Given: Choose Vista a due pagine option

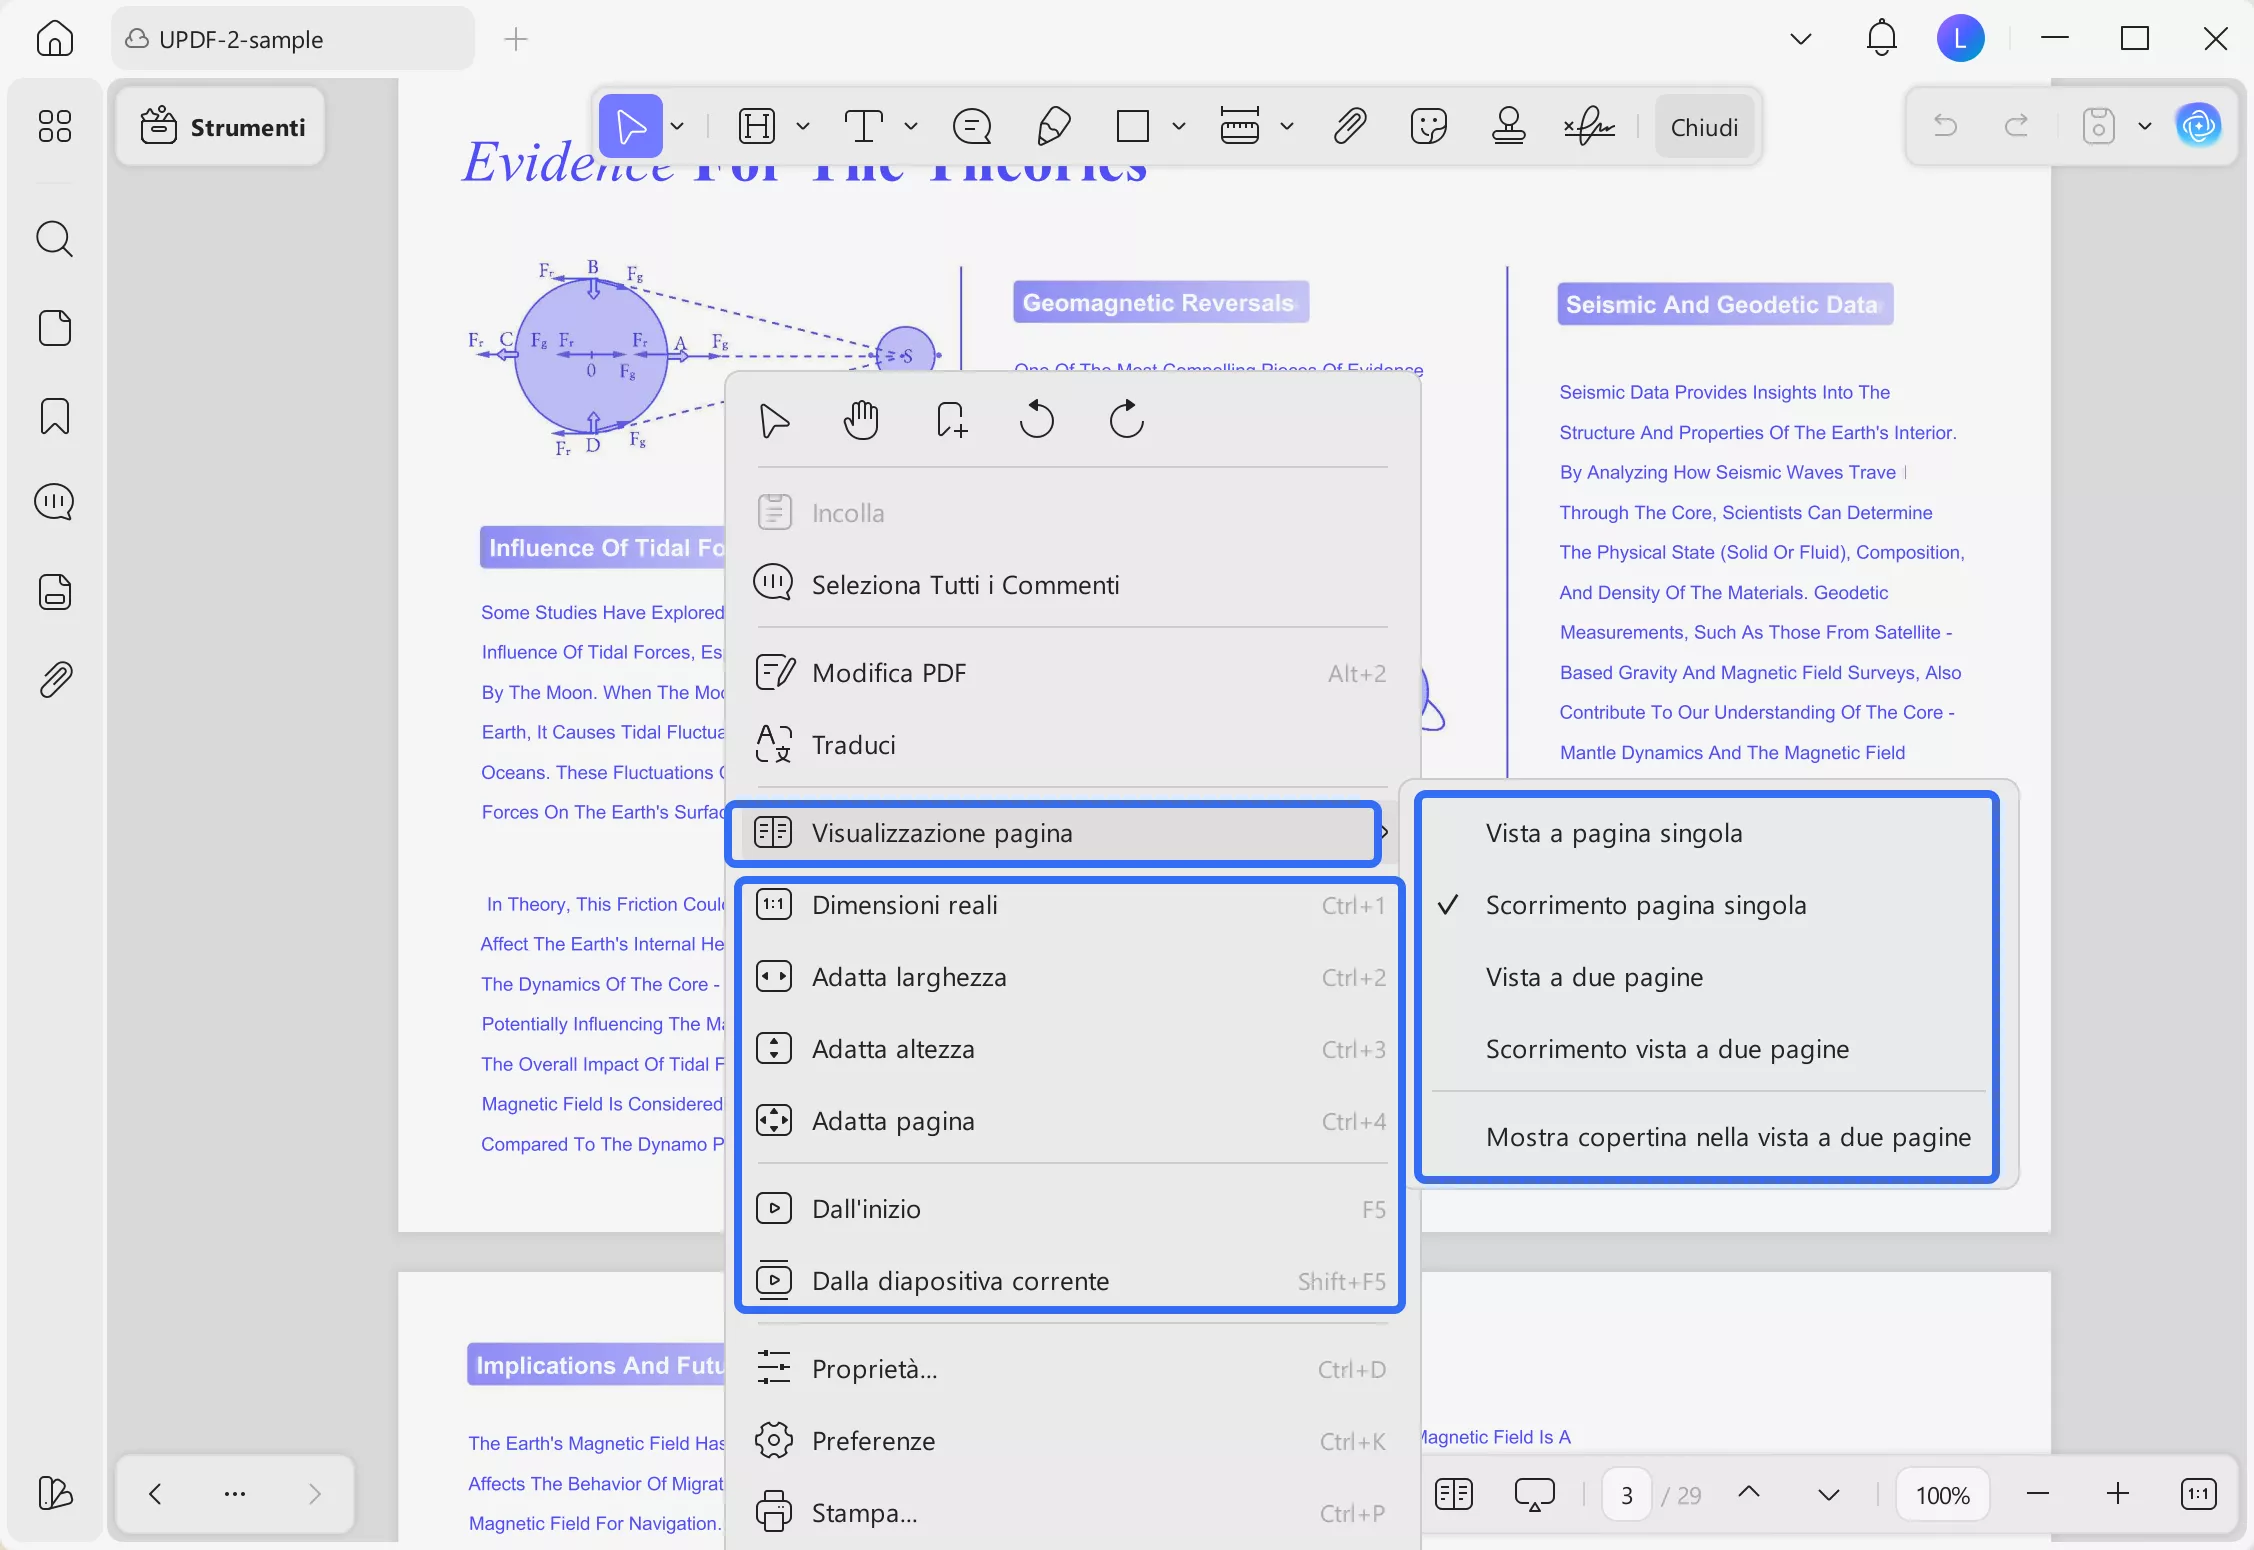Looking at the screenshot, I should (x=1594, y=977).
